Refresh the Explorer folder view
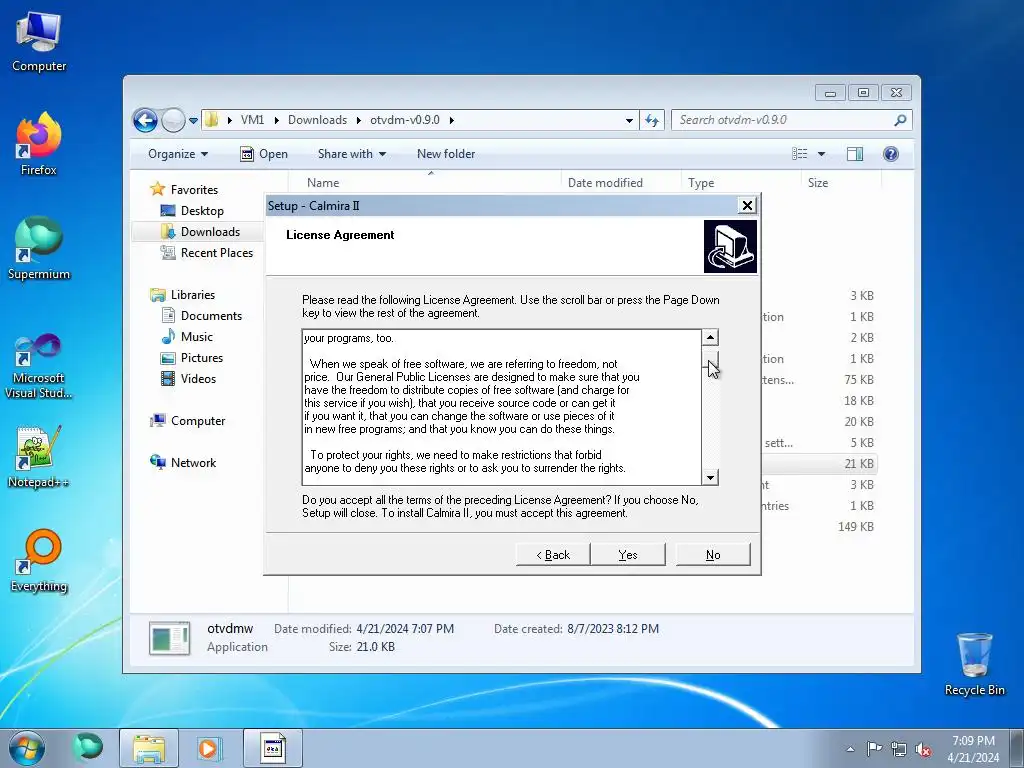This screenshot has width=1024, height=768. point(652,120)
